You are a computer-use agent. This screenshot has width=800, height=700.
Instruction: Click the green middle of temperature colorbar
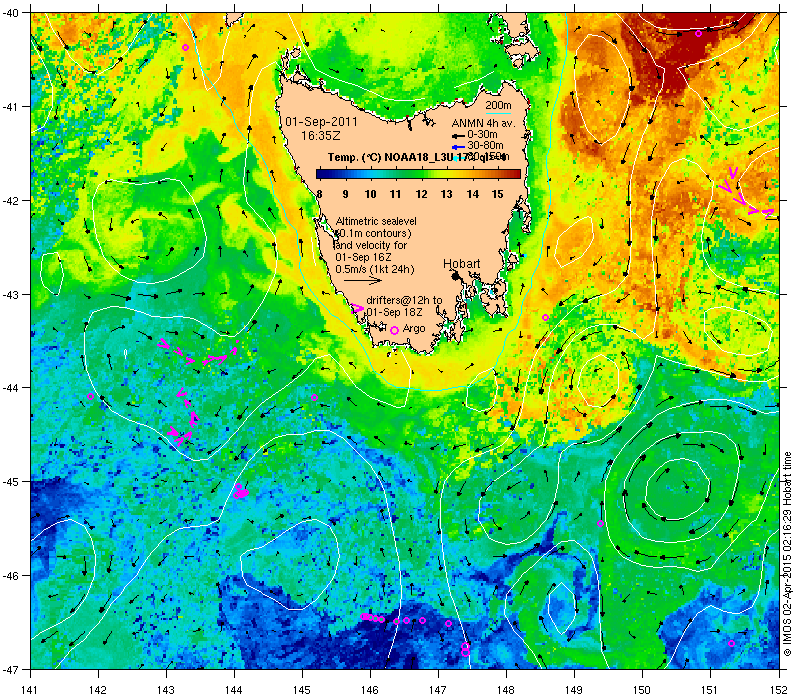418,174
